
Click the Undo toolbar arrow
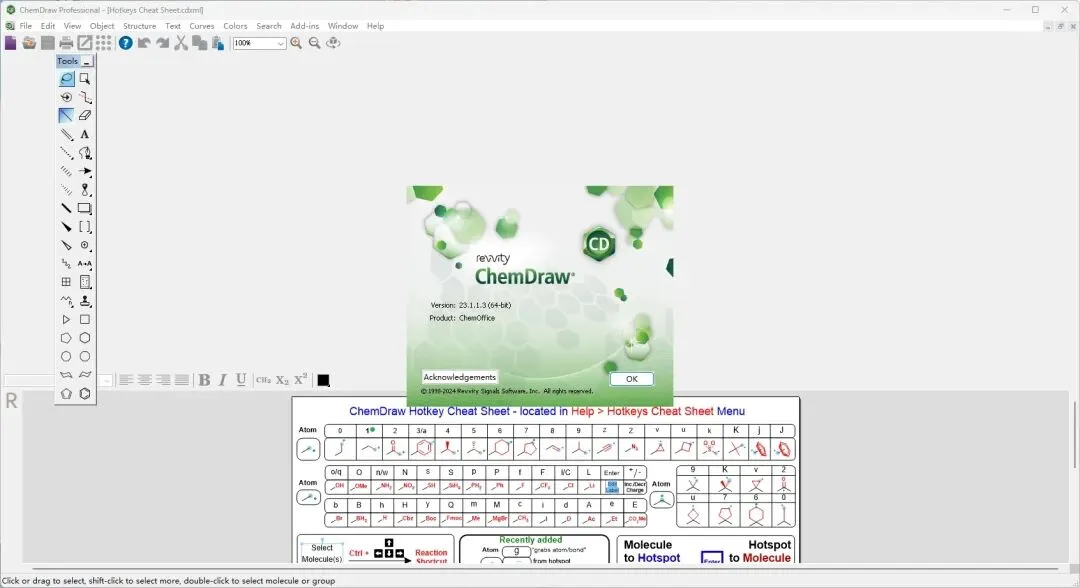coord(144,43)
